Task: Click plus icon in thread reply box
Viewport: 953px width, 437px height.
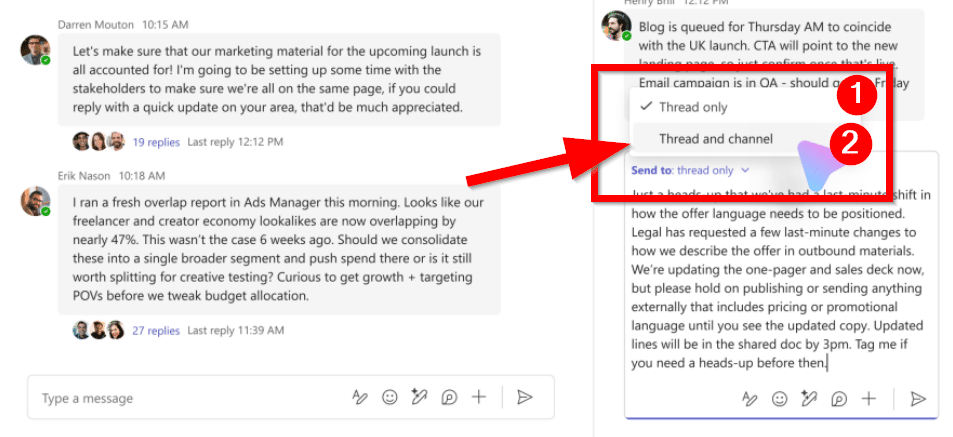Action: pos(869,398)
